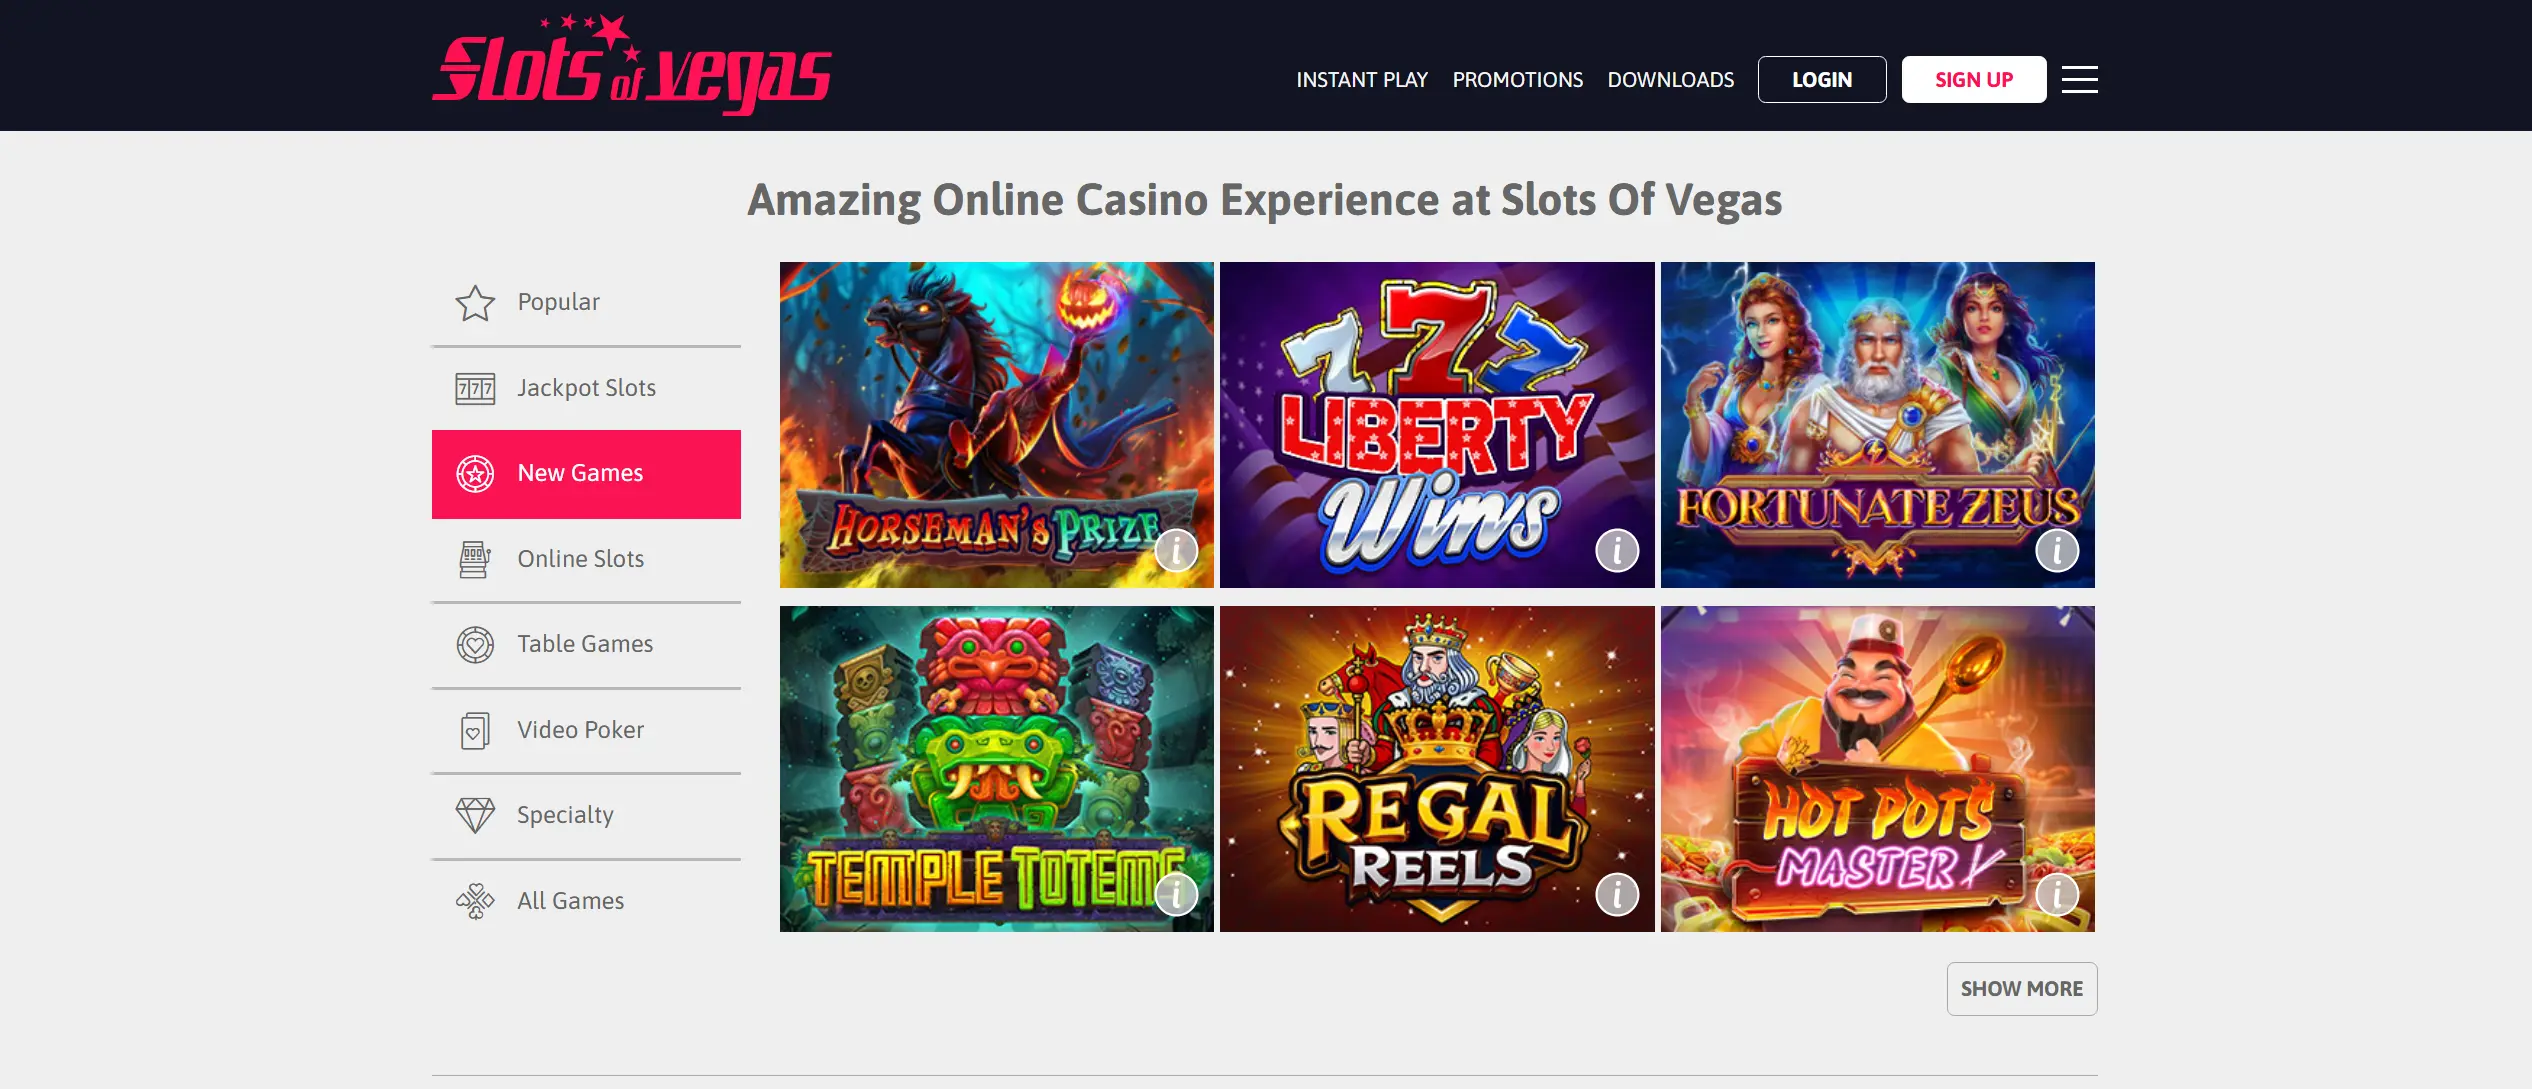
Task: Open Video Poker category
Action: pyautogui.click(x=586, y=730)
